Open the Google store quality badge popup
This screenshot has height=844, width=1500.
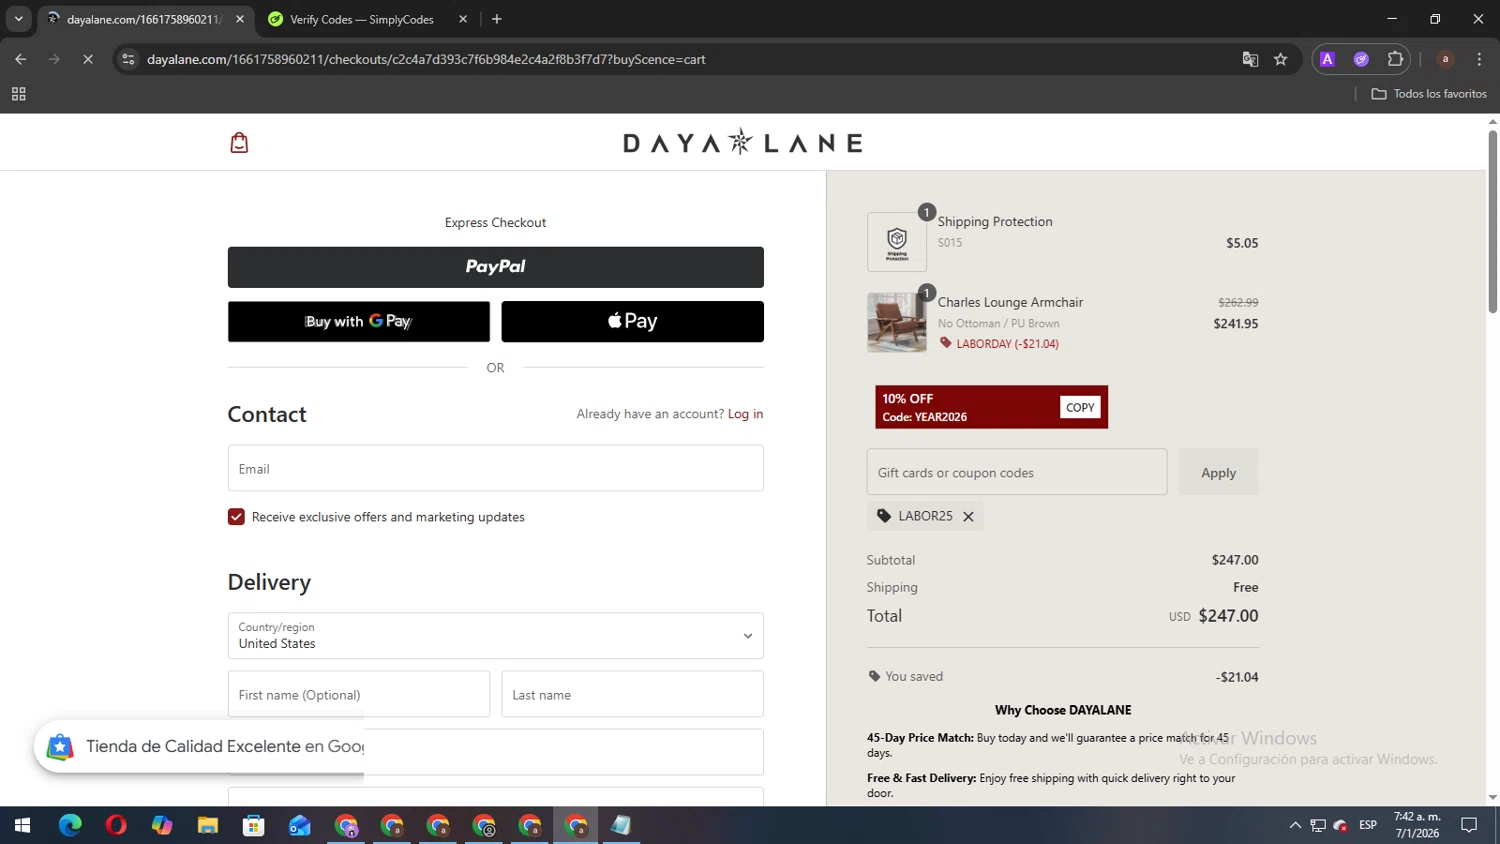(200, 747)
